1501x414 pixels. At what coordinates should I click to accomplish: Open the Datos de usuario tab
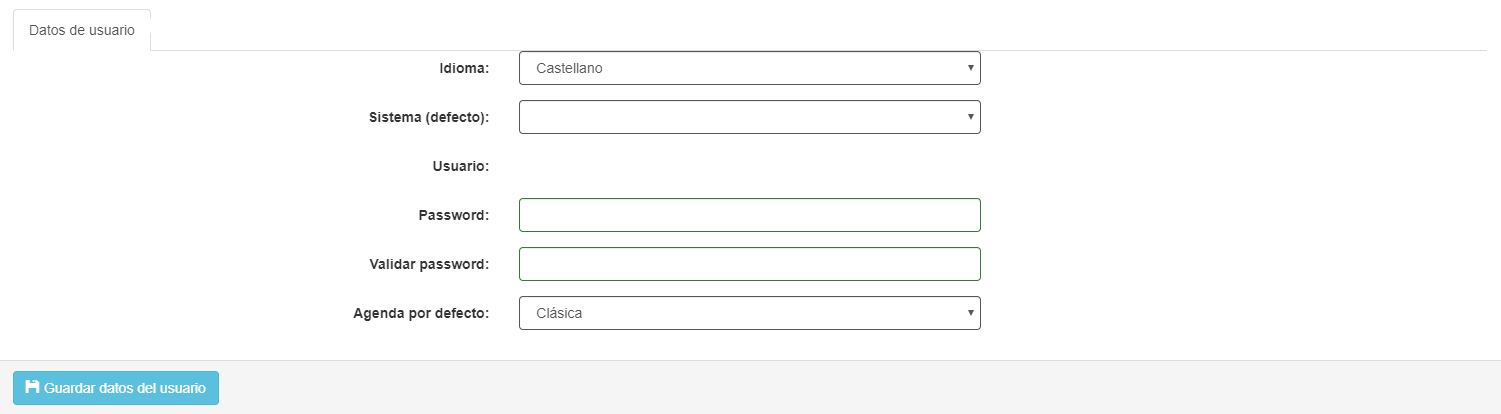[82, 30]
